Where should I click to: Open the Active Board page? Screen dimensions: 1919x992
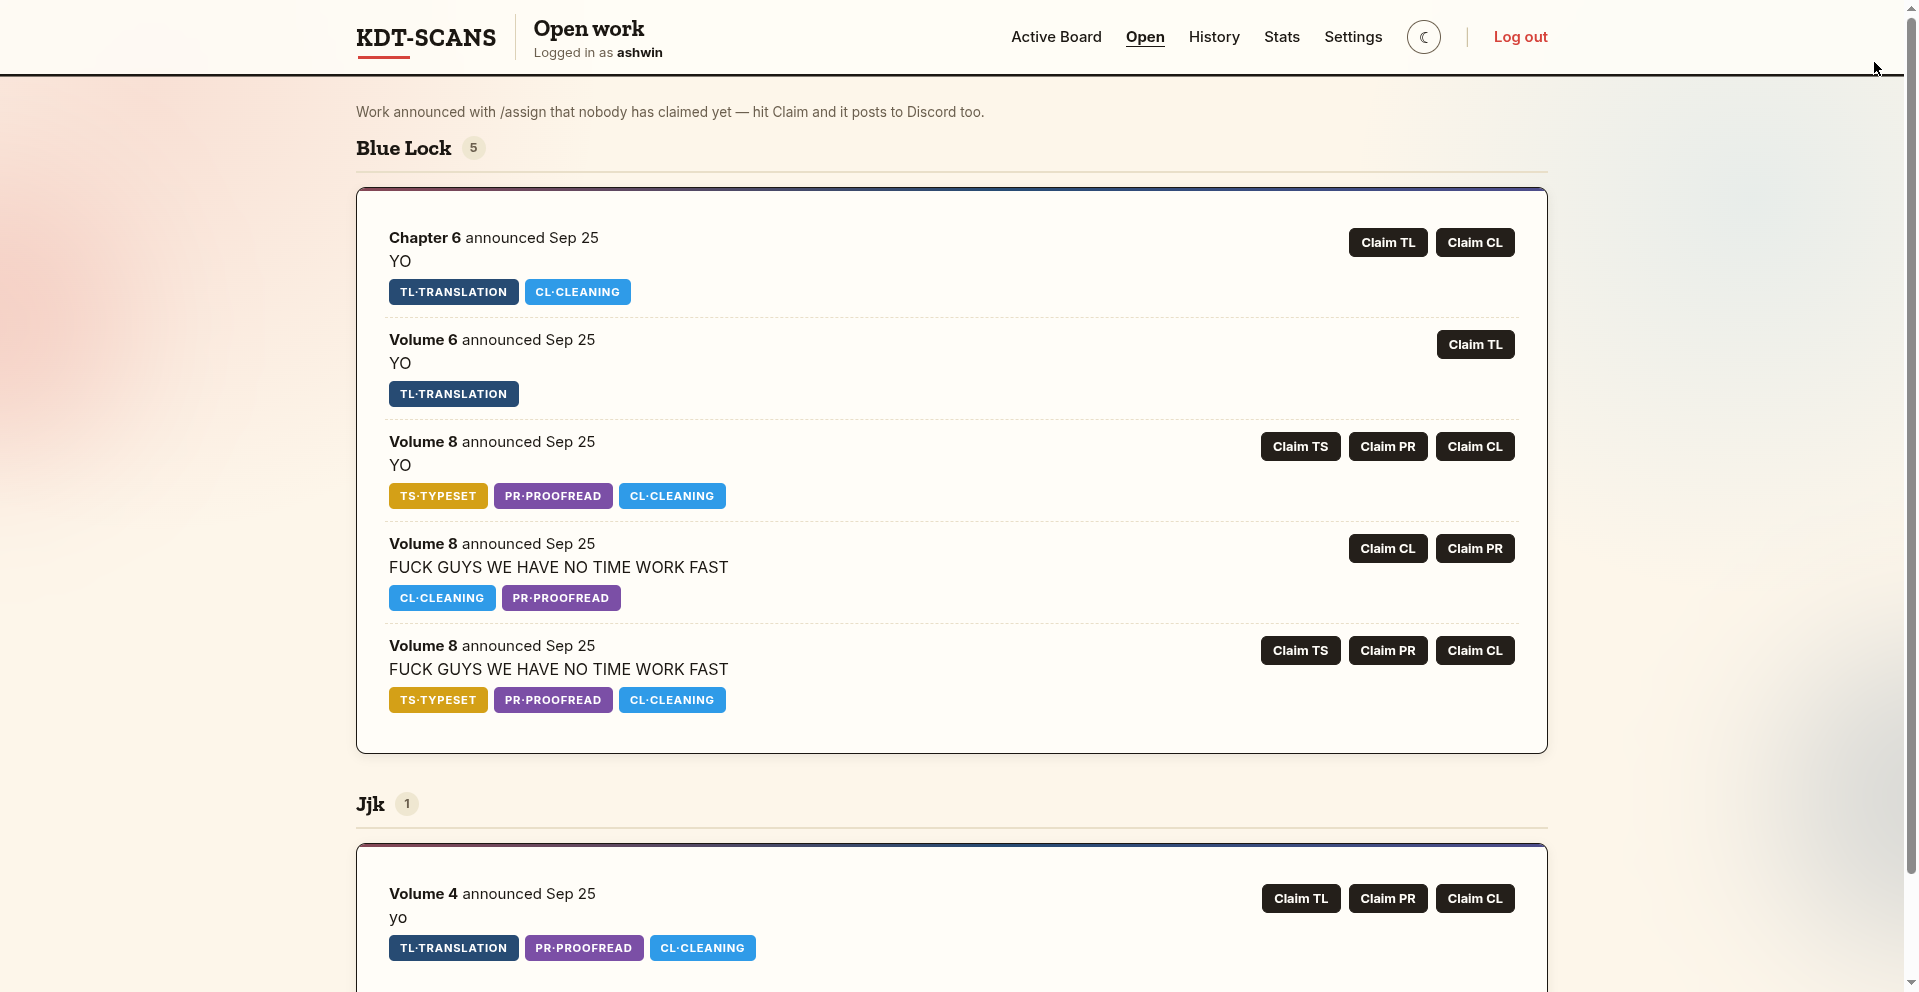tap(1056, 37)
